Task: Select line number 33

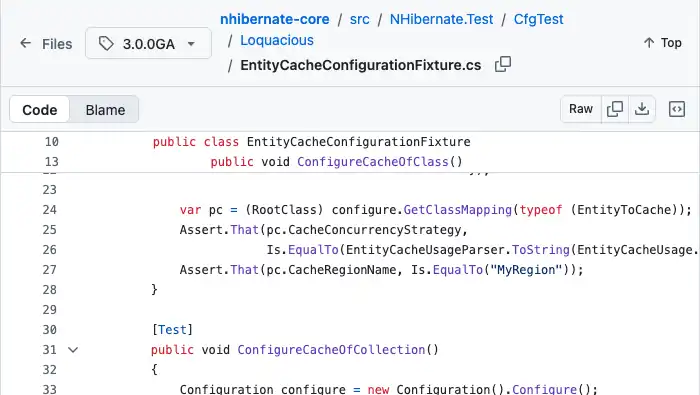Action: coord(50,389)
